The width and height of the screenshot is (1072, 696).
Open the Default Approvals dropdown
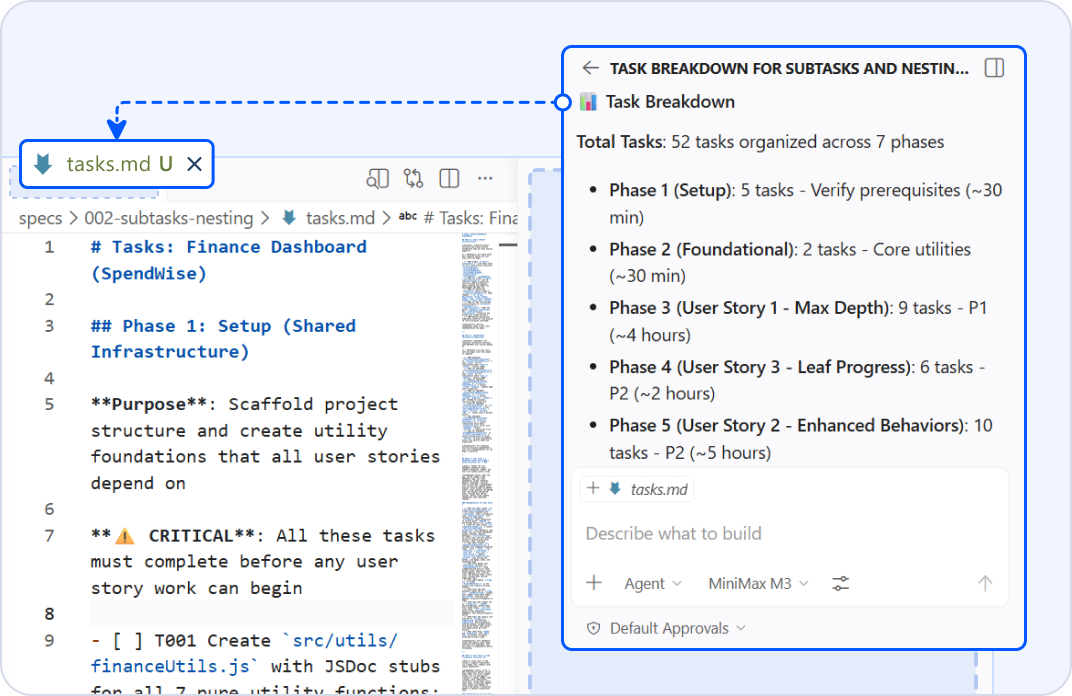(677, 628)
